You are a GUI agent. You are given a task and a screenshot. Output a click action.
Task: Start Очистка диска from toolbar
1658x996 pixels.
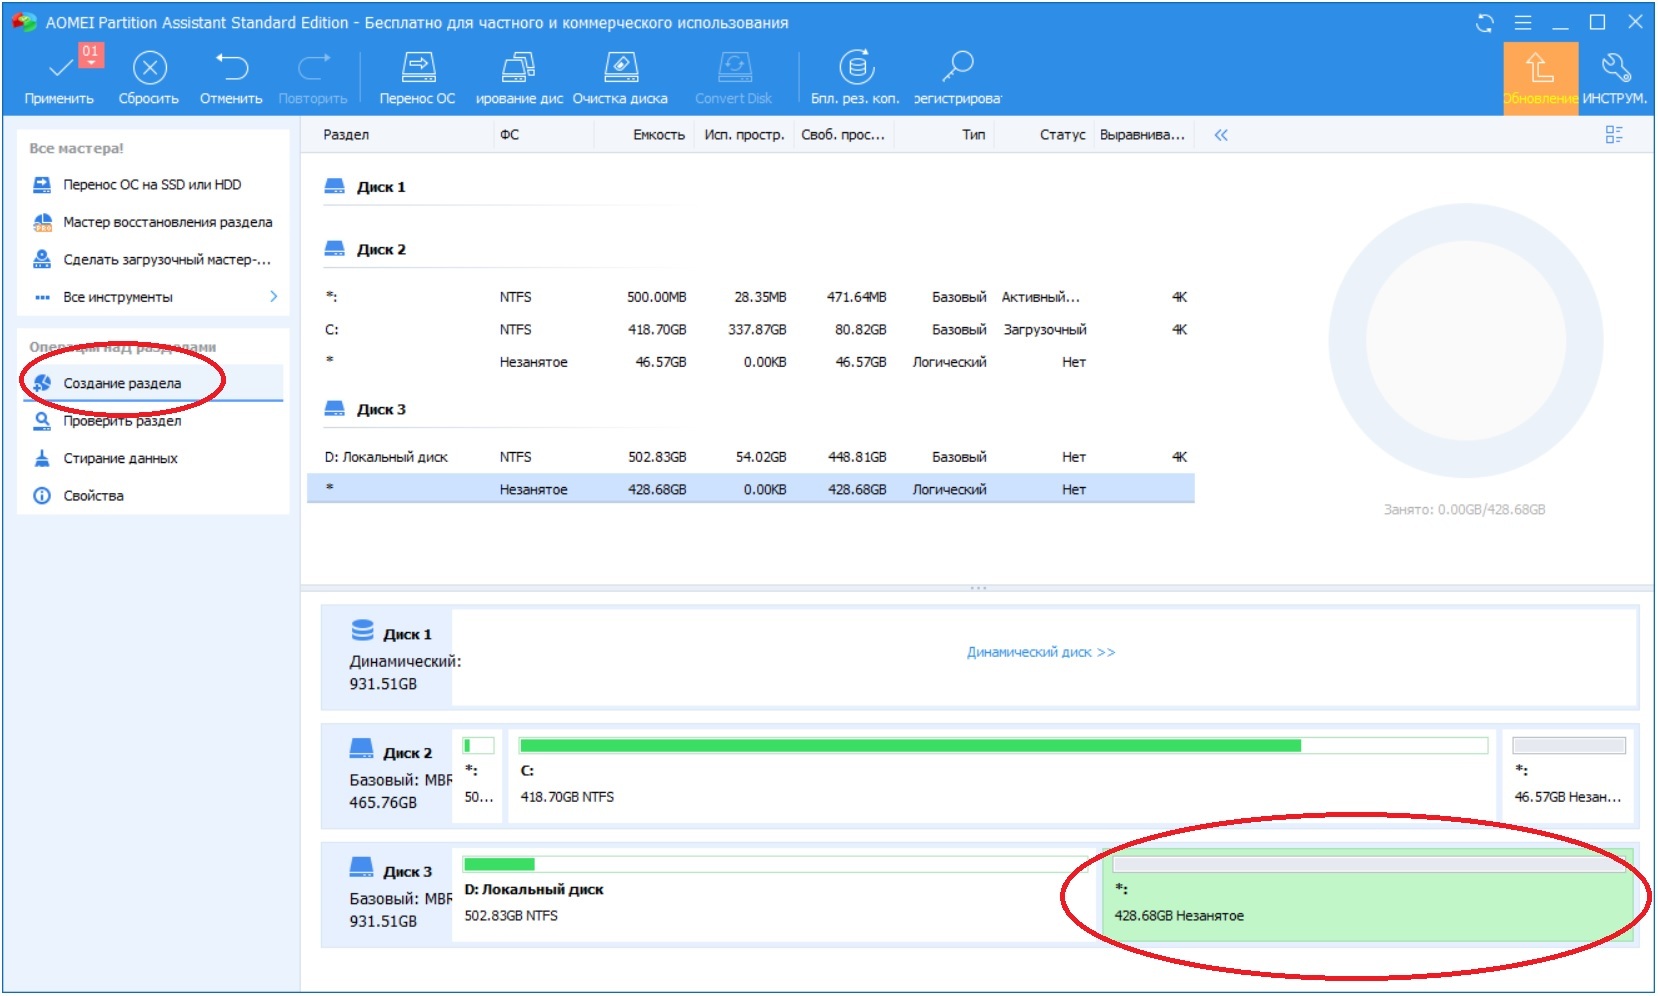[x=620, y=77]
